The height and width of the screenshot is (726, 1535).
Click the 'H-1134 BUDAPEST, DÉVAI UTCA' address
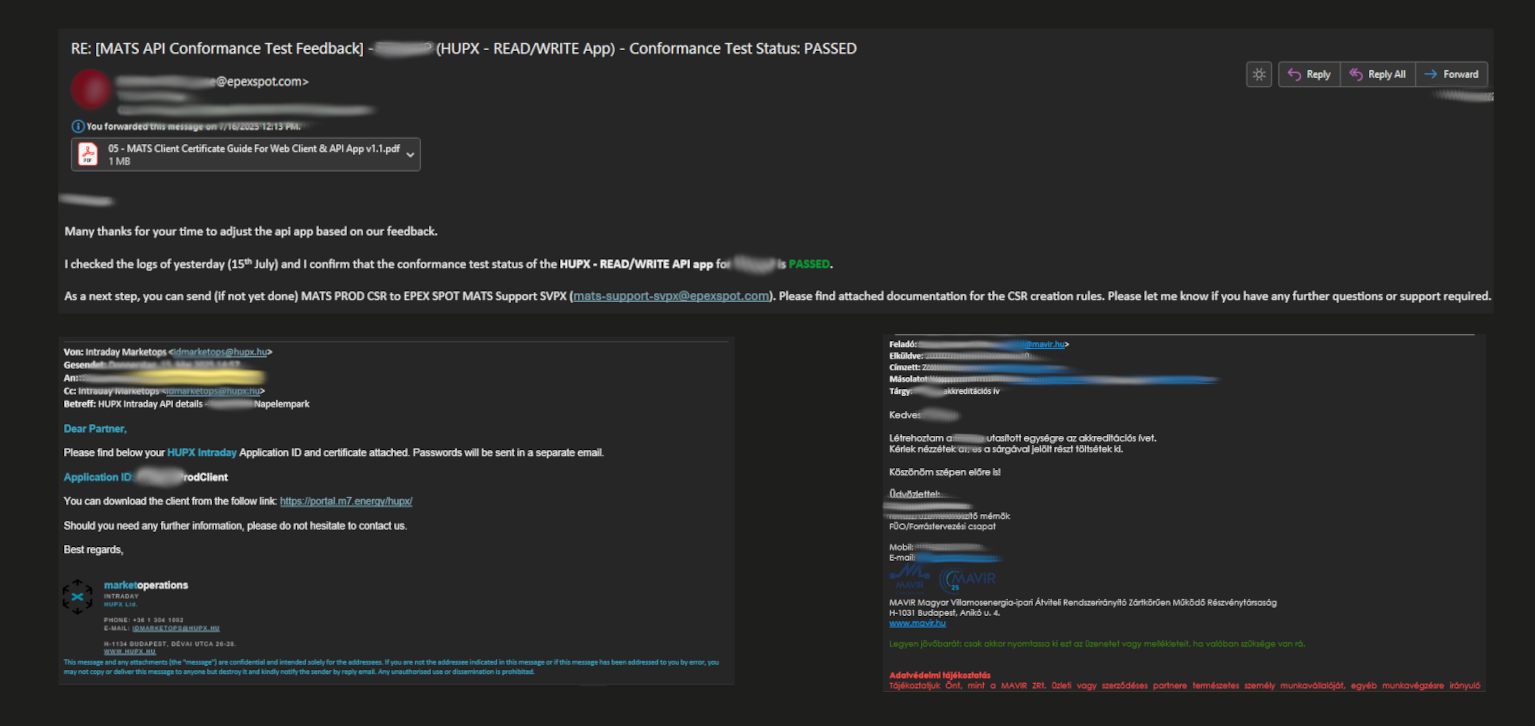(x=171, y=643)
